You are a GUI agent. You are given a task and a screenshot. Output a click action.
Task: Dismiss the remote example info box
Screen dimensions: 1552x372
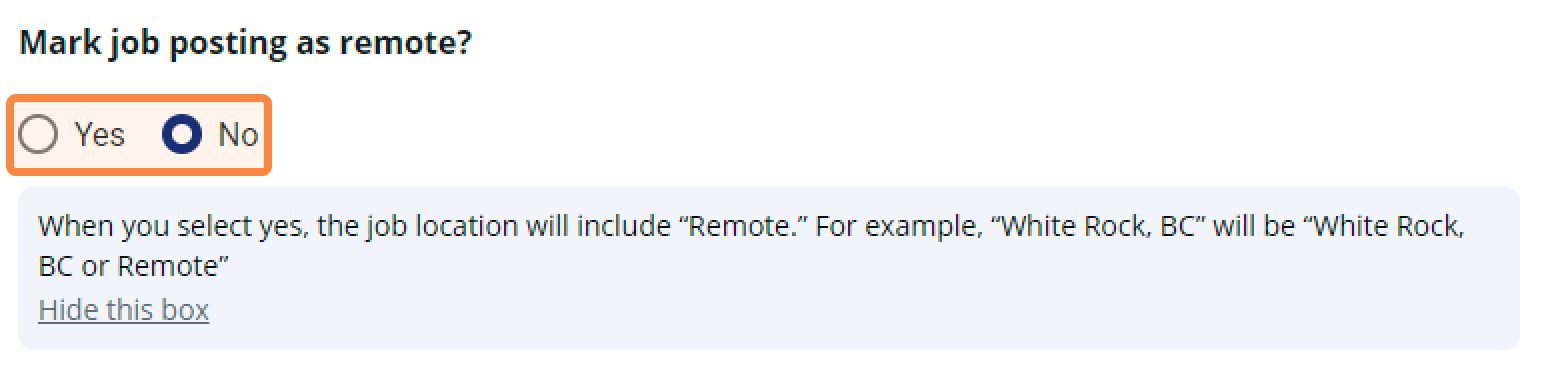124,310
